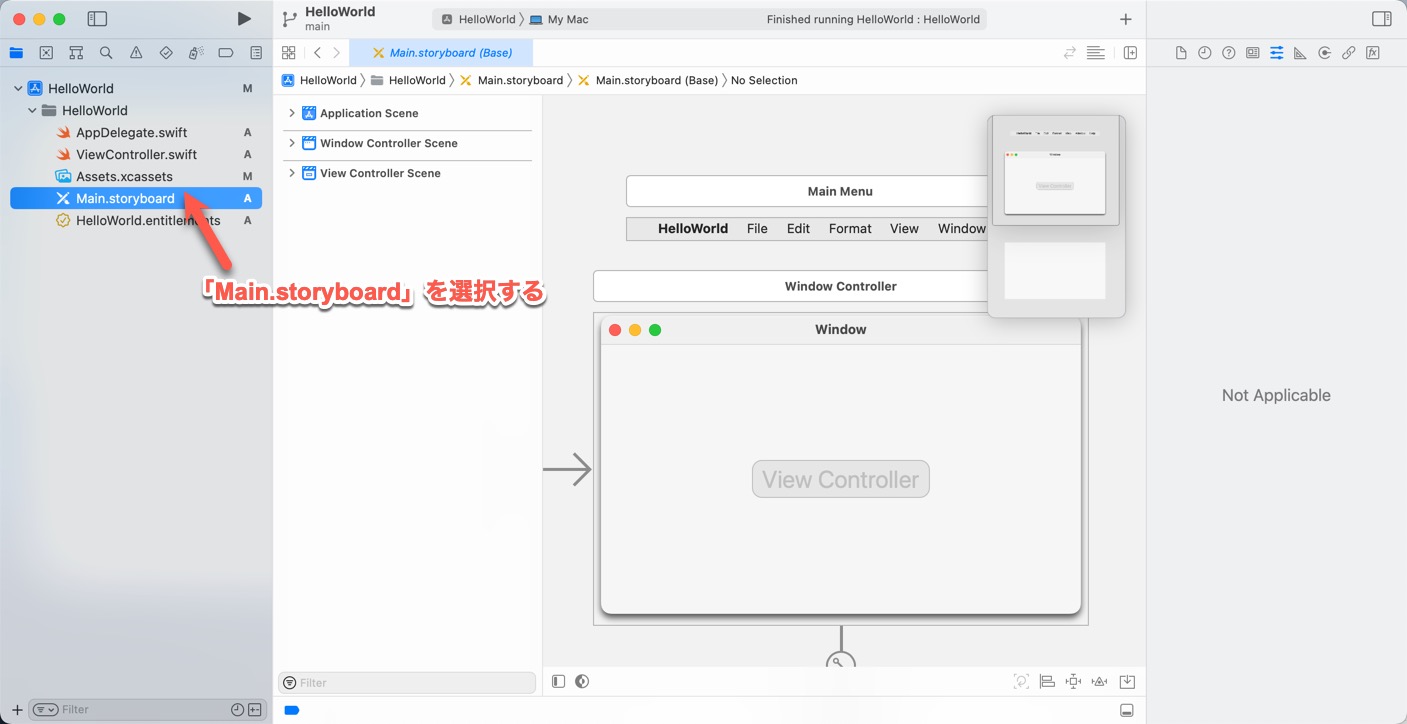The height and width of the screenshot is (724, 1407).
Task: Run the project with the play button
Action: [x=244, y=19]
